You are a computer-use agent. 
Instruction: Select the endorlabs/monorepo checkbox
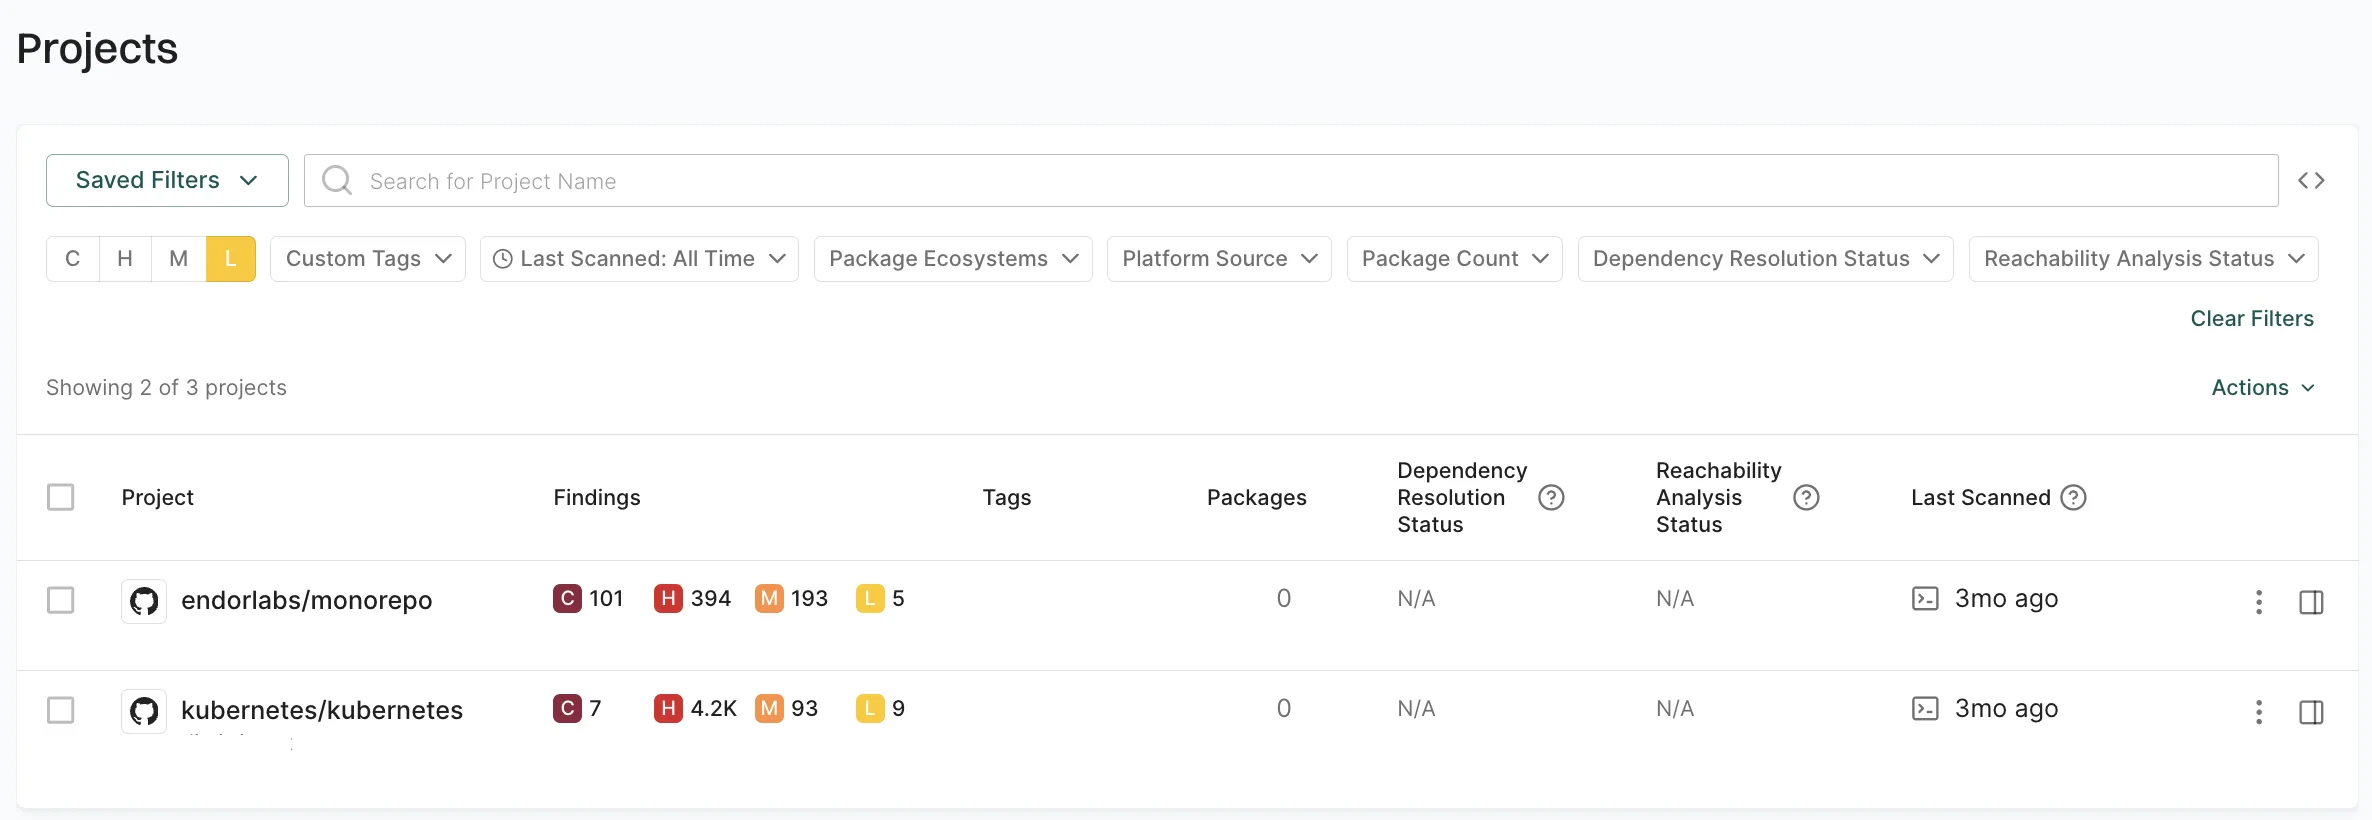click(x=61, y=600)
